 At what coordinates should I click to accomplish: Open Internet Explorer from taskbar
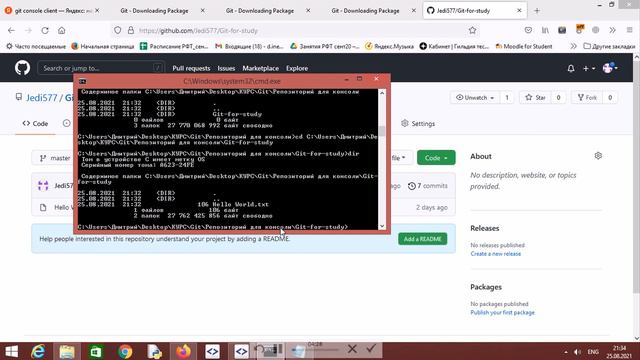(38, 351)
